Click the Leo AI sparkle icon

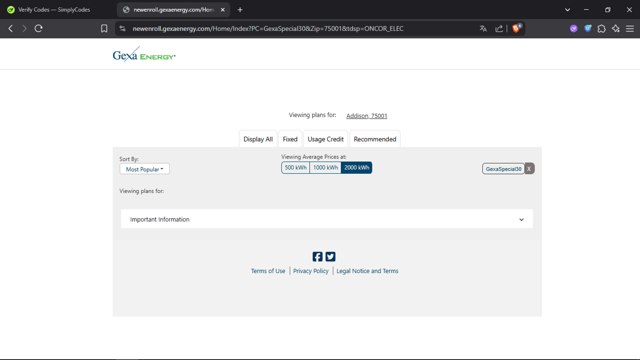pos(616,29)
